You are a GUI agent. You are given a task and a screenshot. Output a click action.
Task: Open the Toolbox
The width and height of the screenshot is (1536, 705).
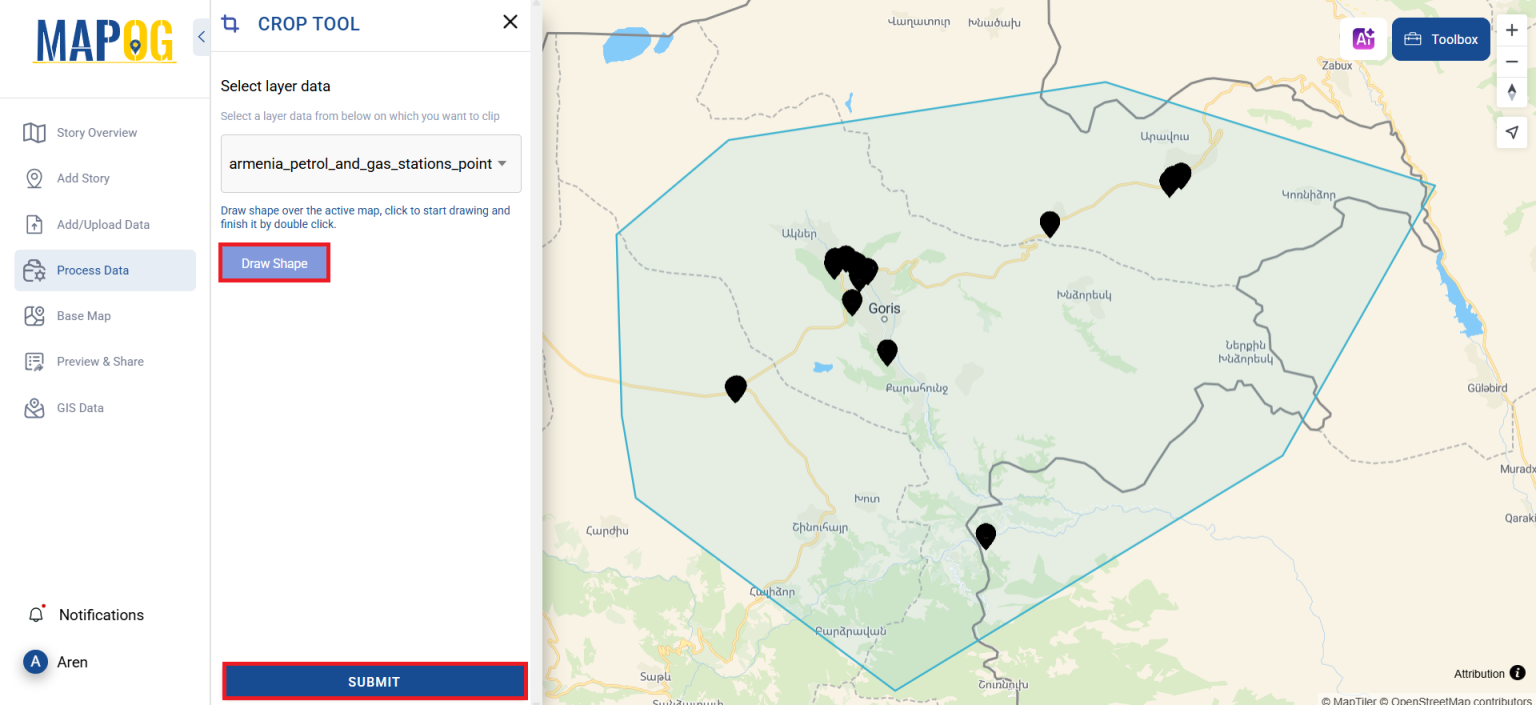1440,39
